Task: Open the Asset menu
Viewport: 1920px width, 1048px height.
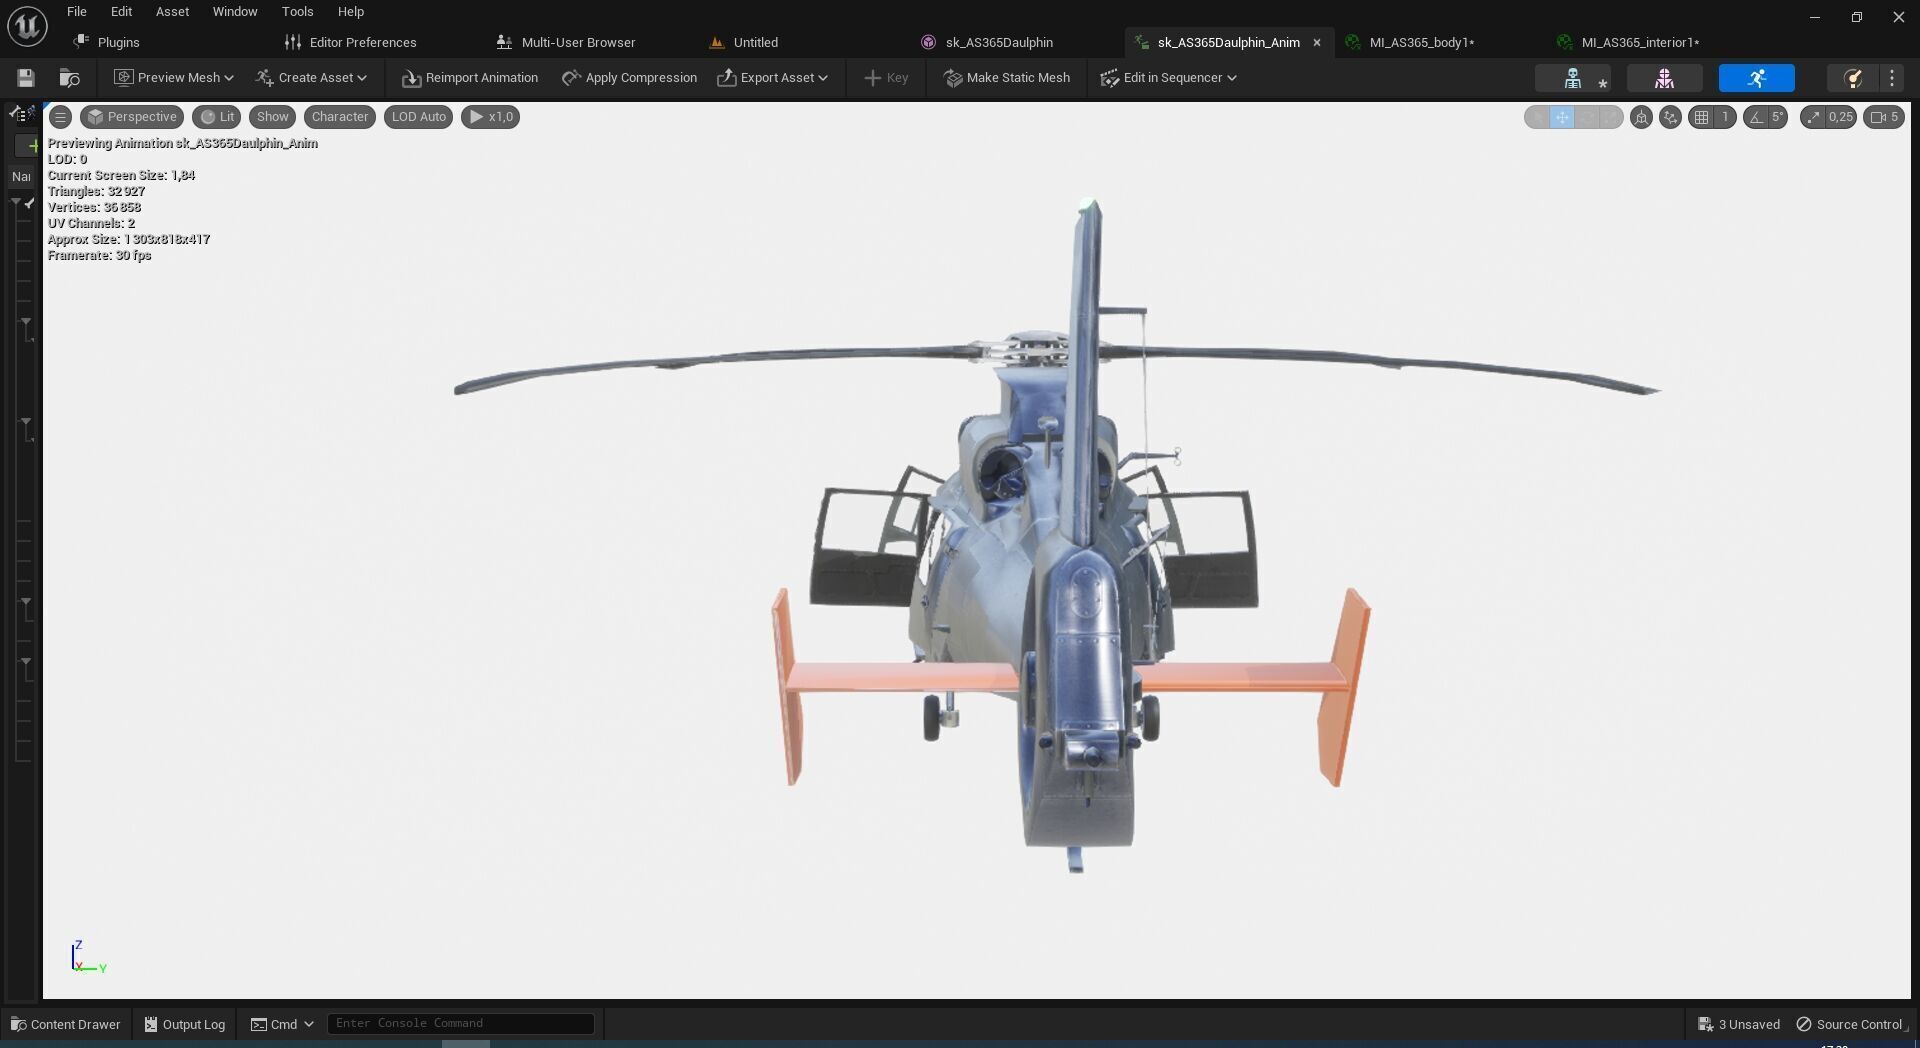Action: click(x=172, y=12)
